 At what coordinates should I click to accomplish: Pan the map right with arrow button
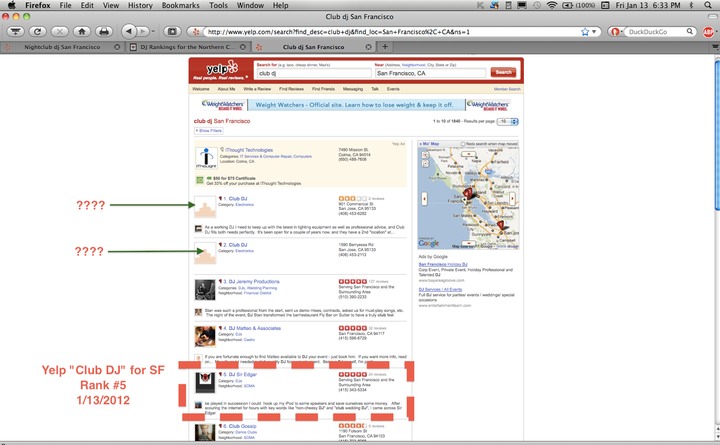point(512,199)
